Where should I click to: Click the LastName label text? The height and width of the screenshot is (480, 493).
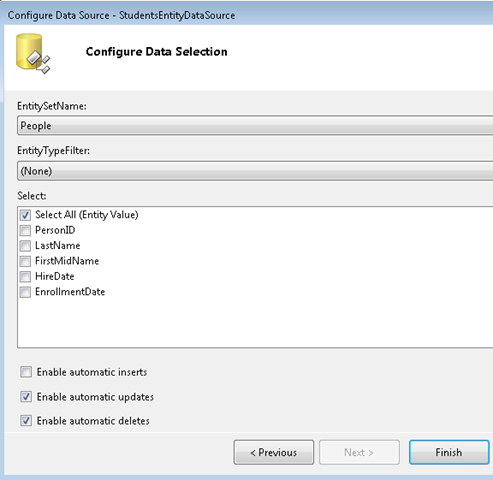click(x=58, y=246)
